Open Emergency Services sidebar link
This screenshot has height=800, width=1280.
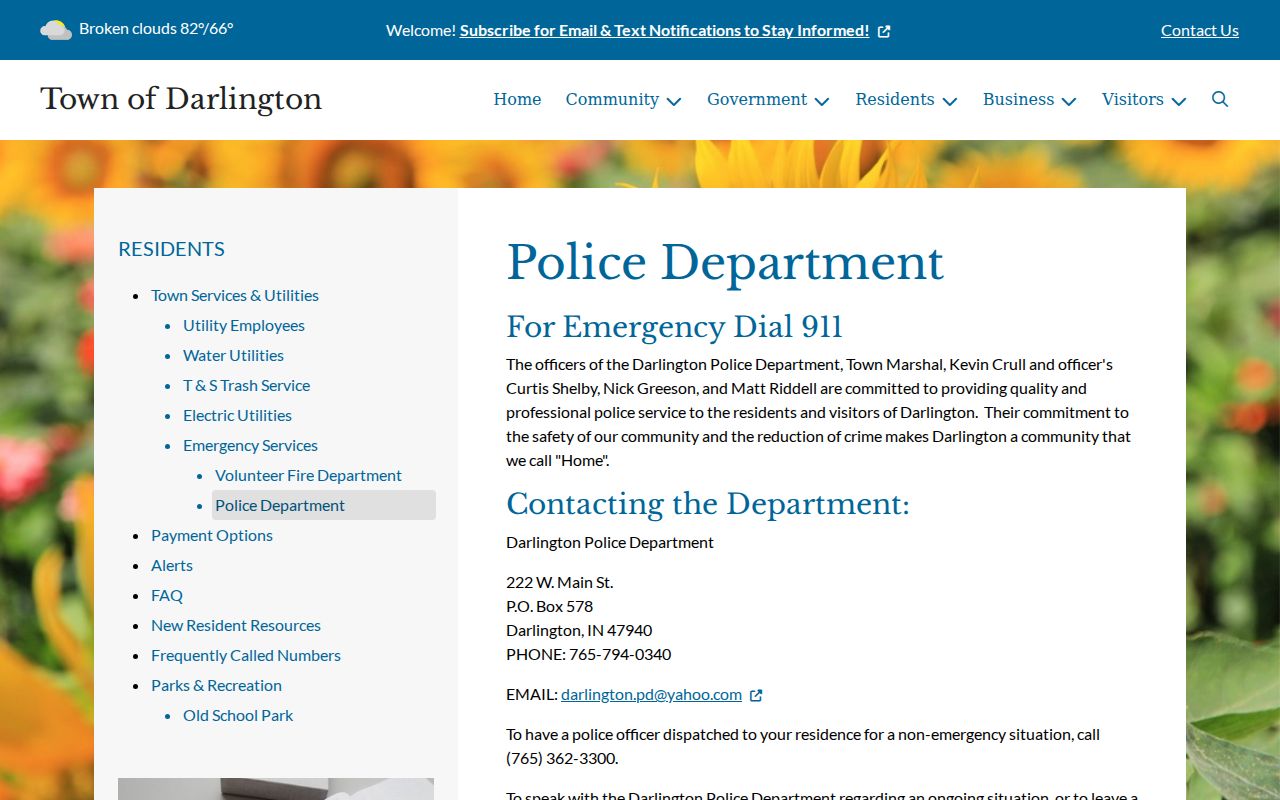point(250,445)
